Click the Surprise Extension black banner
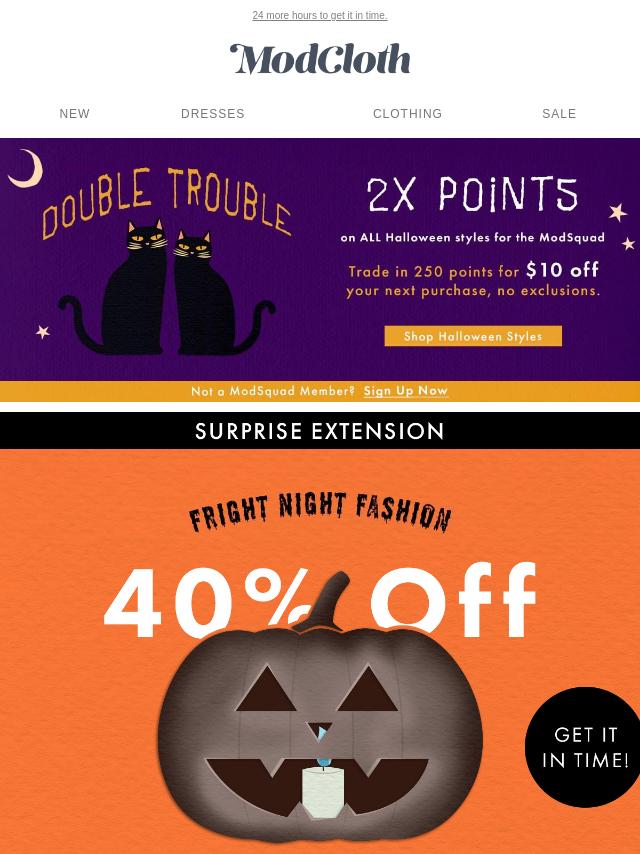The width and height of the screenshot is (640, 854). pos(320,431)
